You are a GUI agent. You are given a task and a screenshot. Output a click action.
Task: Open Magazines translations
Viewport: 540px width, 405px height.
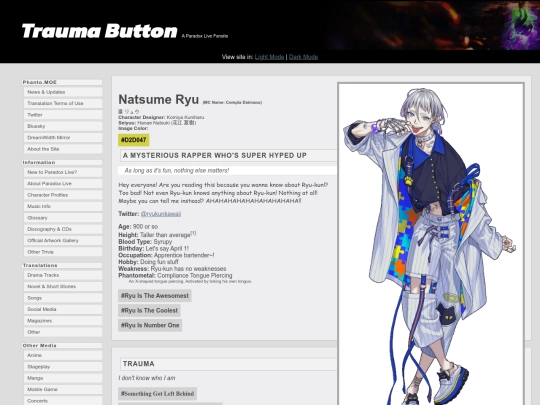coord(63,321)
